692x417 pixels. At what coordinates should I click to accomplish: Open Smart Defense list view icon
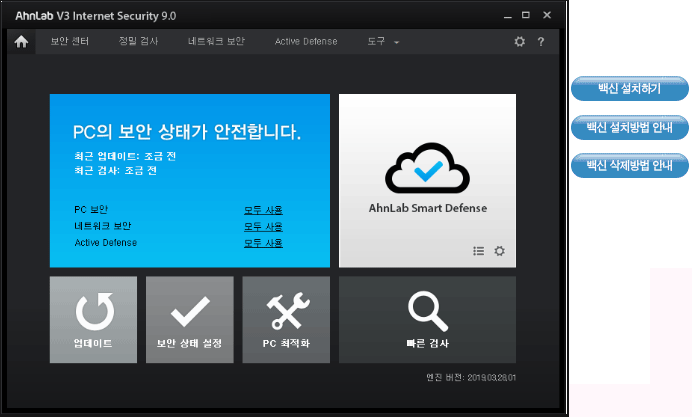coord(478,251)
